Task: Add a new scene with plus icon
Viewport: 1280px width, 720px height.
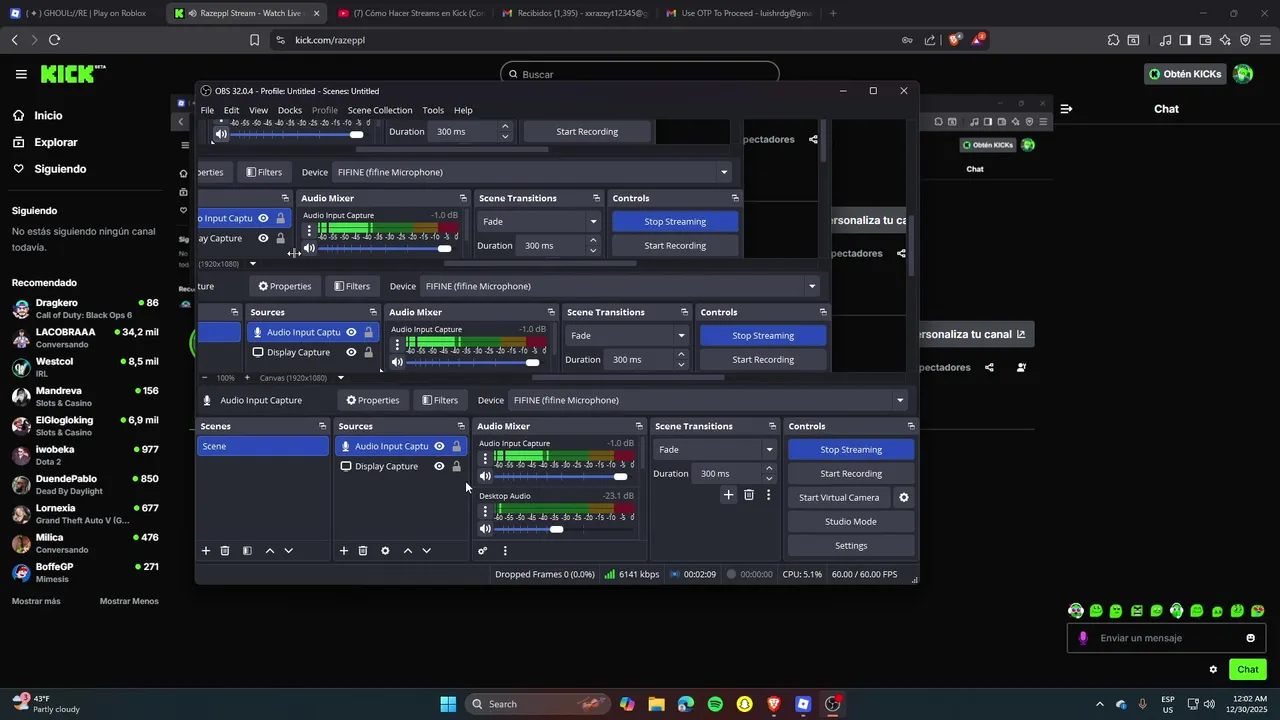Action: pyautogui.click(x=206, y=551)
